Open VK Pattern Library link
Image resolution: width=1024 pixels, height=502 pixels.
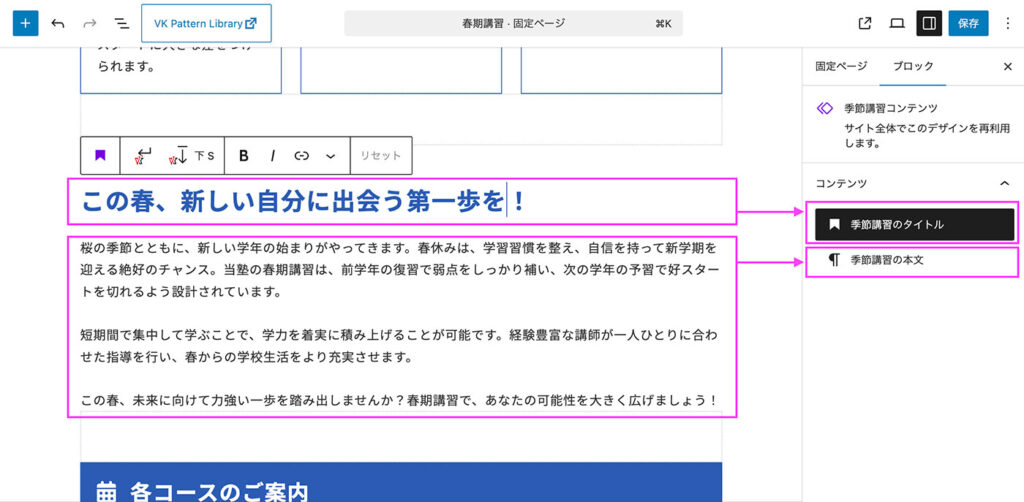(x=206, y=23)
